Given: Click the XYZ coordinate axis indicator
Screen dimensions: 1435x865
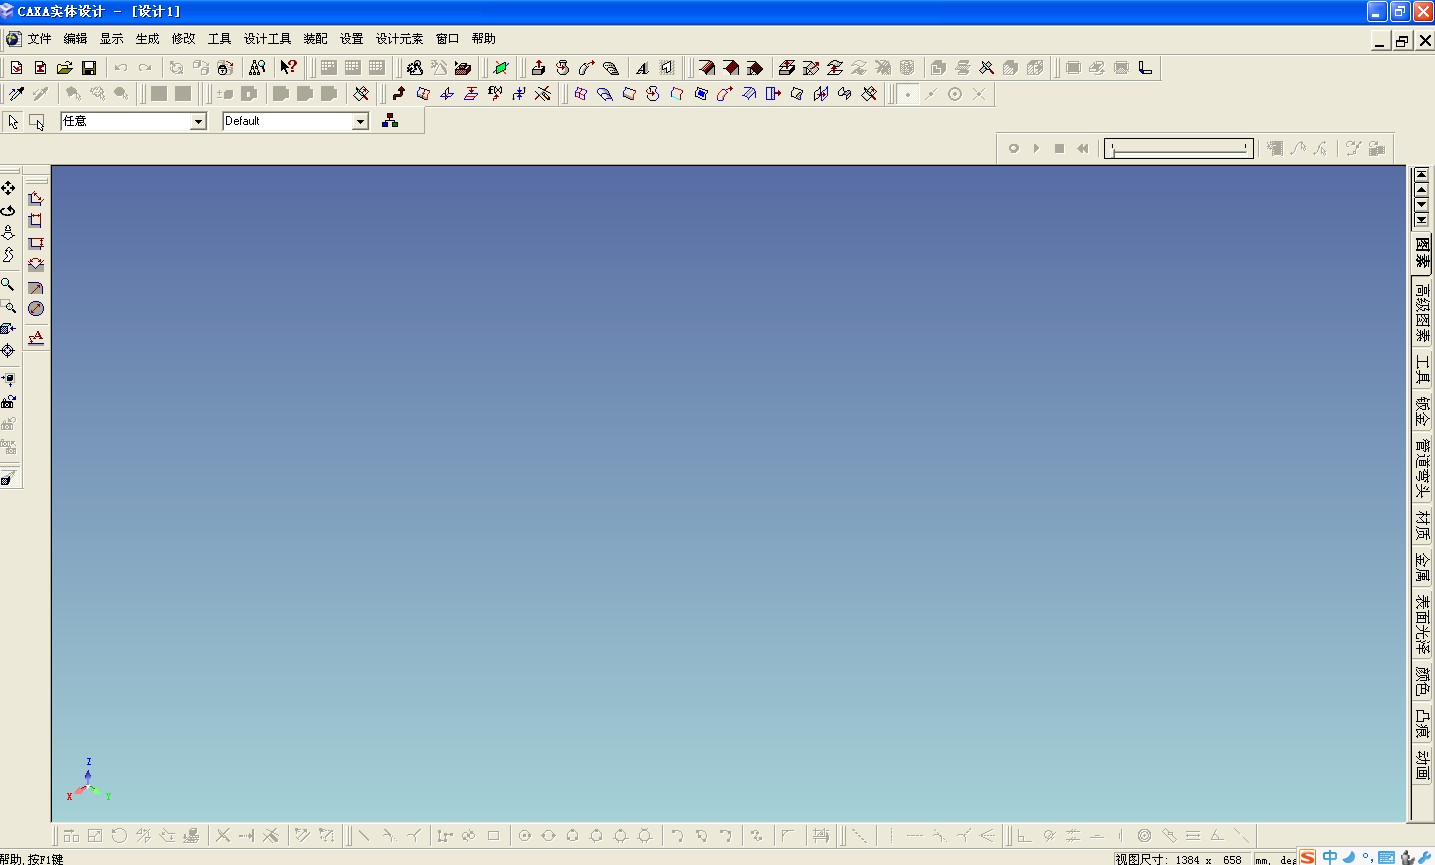Looking at the screenshot, I should click(x=88, y=782).
